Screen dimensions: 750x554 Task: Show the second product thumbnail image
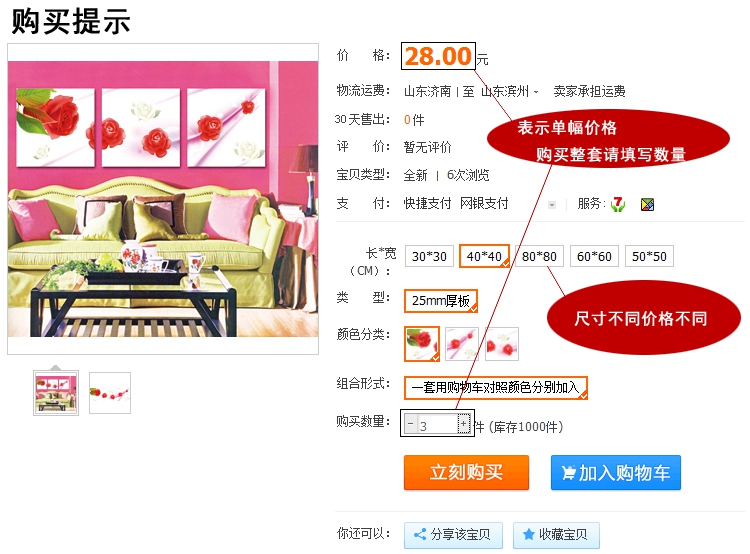tap(110, 393)
